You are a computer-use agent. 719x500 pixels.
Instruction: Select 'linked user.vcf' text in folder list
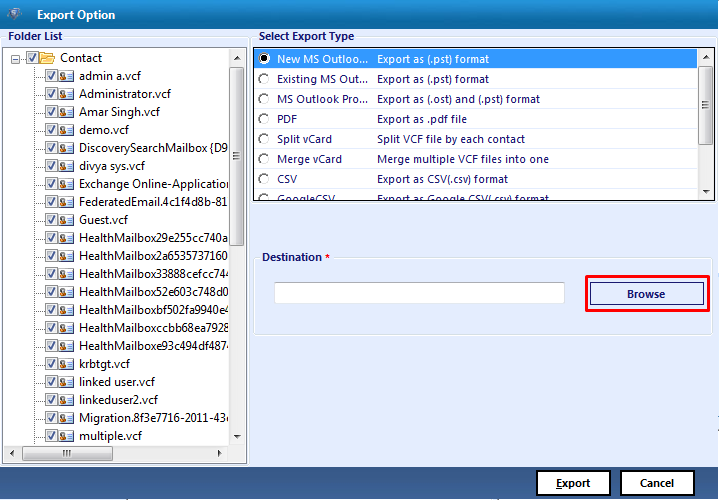pos(117,382)
